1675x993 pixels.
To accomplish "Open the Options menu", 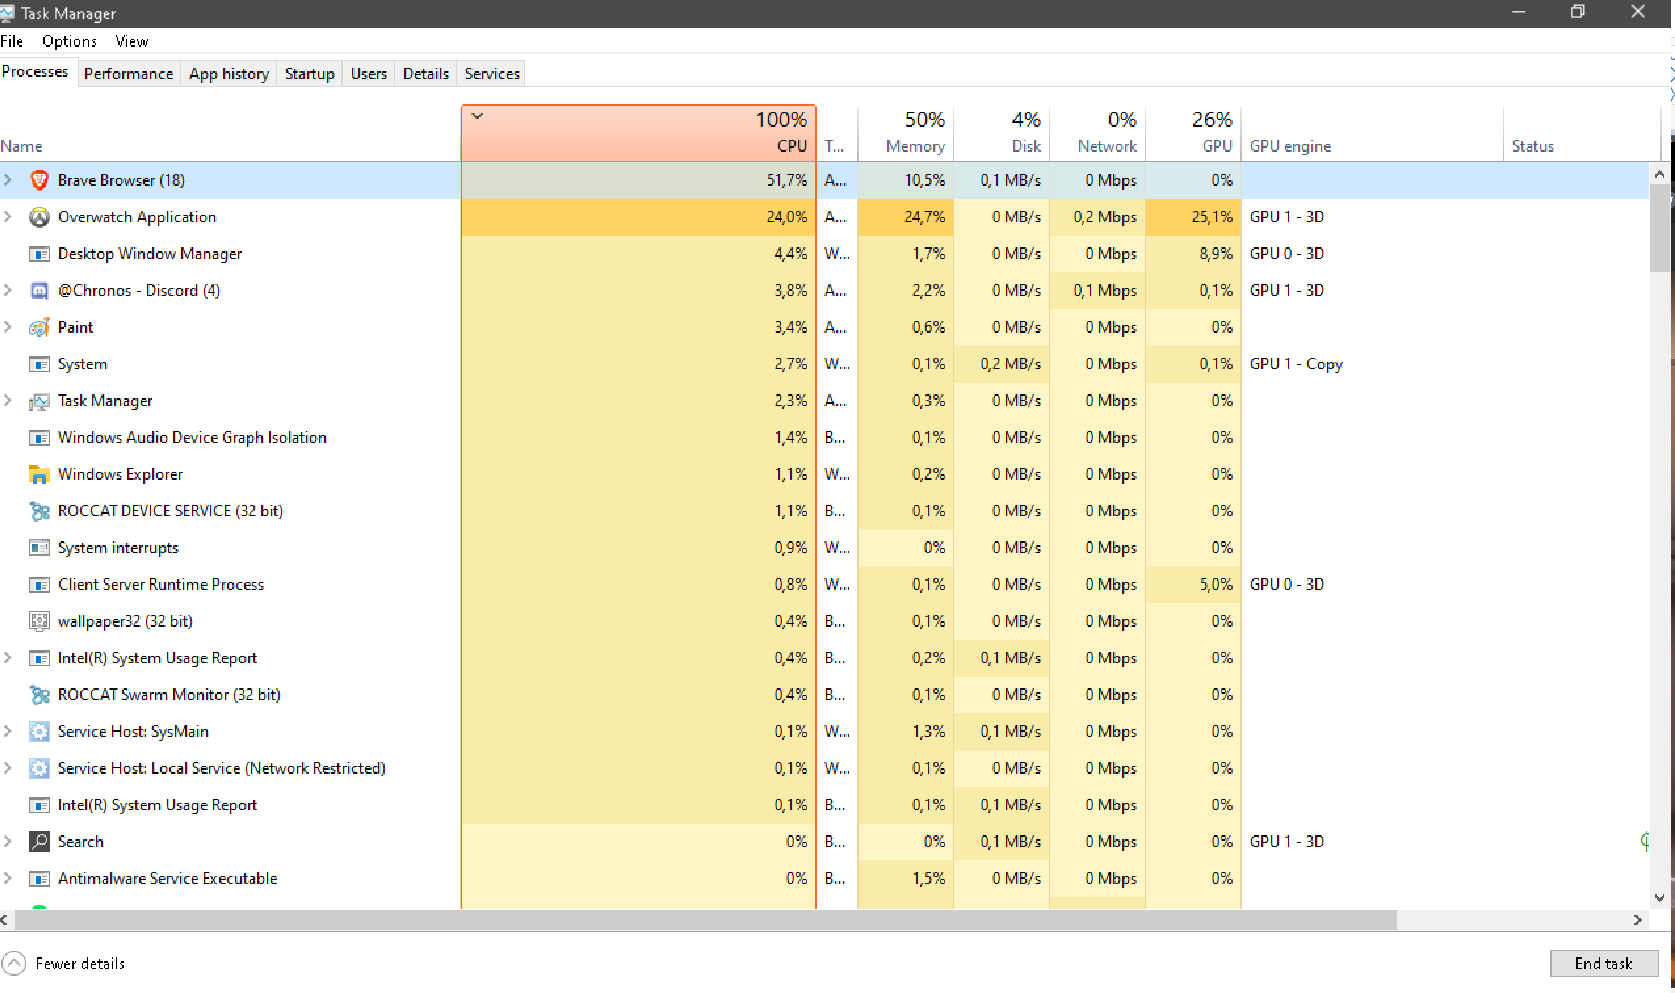I will click(x=69, y=41).
